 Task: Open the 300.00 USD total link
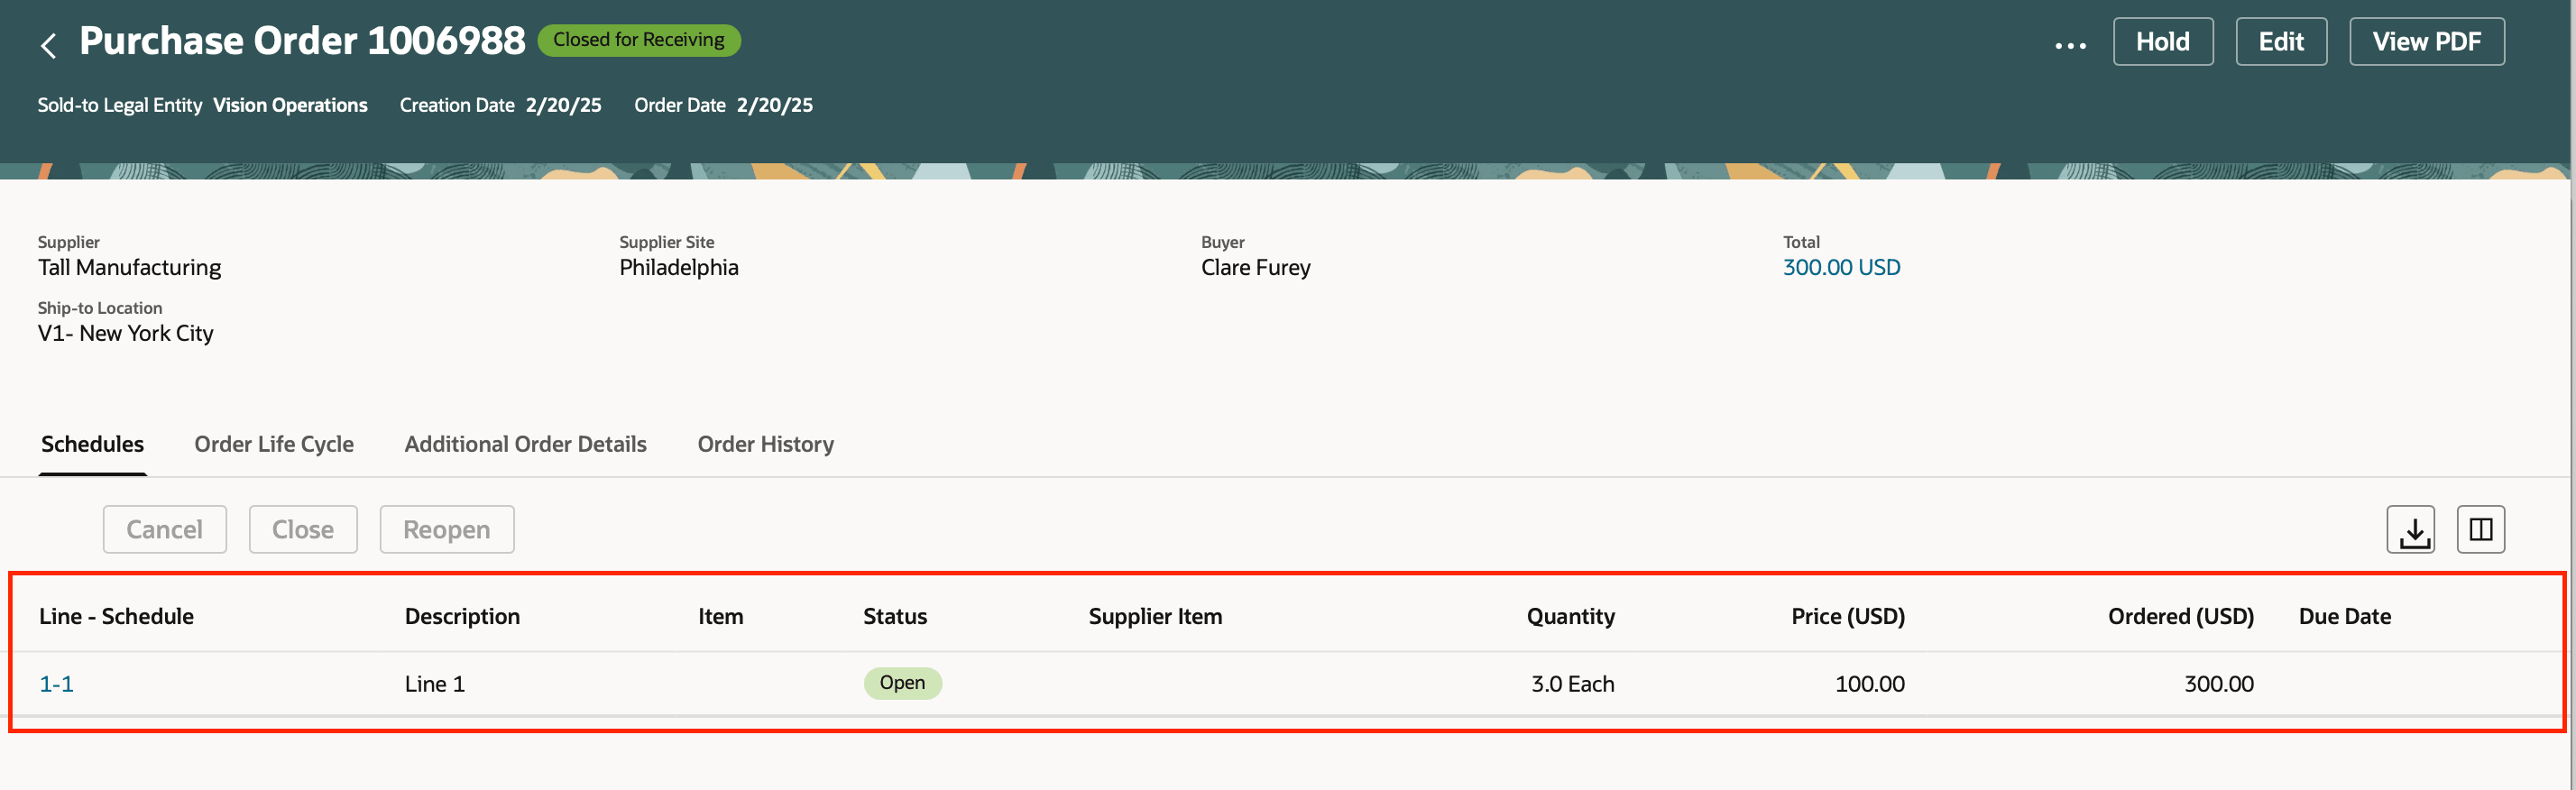[x=1841, y=267]
